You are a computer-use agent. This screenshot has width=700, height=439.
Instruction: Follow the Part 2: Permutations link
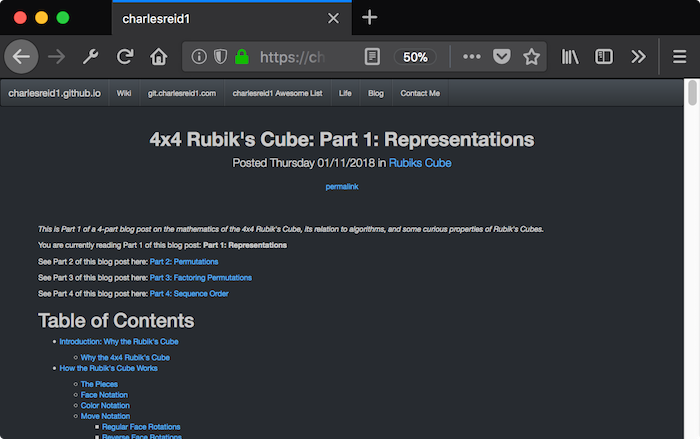(184, 262)
